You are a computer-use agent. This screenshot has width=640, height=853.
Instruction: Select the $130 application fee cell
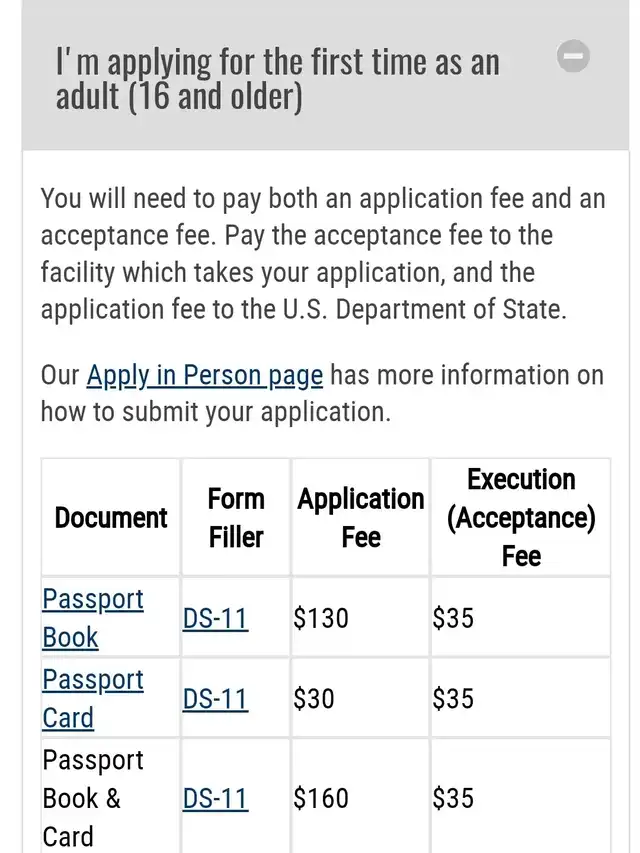click(x=321, y=618)
